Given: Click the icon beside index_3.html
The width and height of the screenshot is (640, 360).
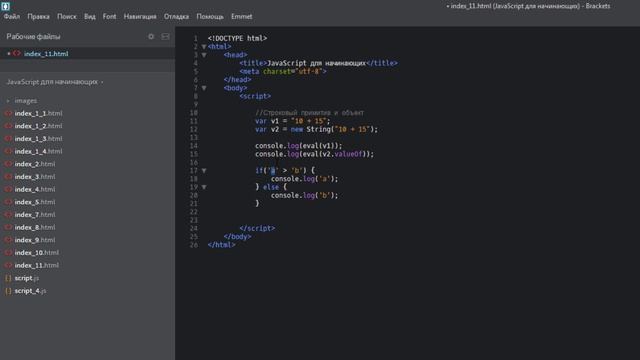Looking at the screenshot, I should [8, 176].
